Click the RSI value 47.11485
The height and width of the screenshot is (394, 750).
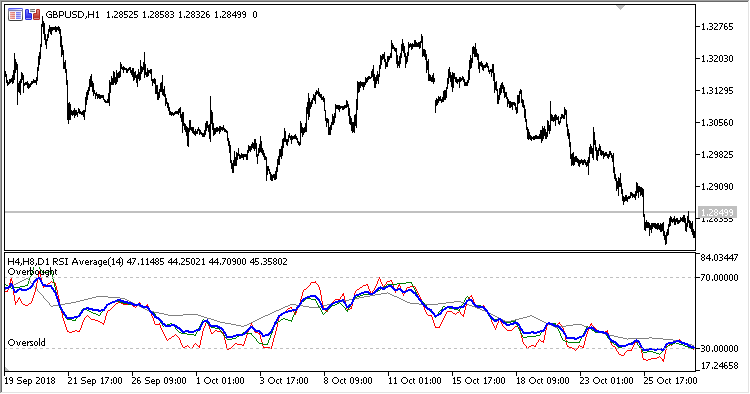click(x=145, y=262)
